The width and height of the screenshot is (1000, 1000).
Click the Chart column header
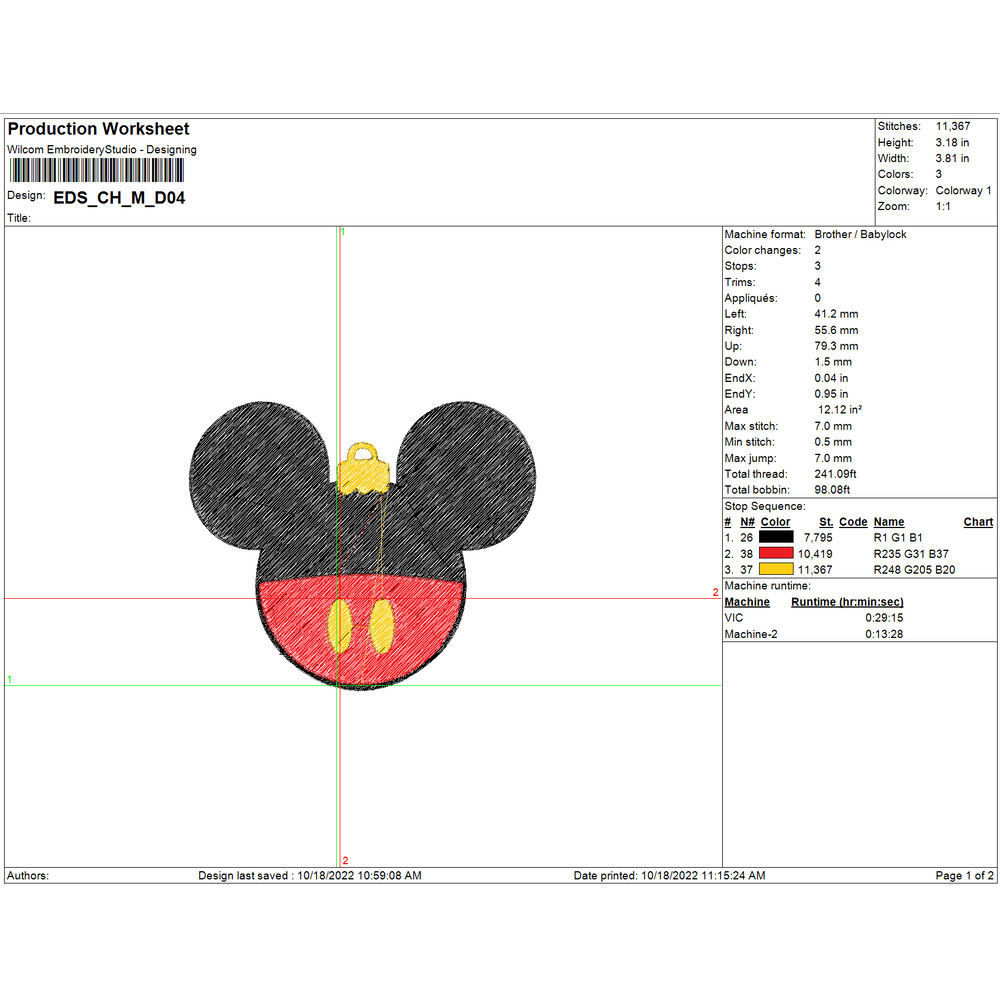pos(978,522)
